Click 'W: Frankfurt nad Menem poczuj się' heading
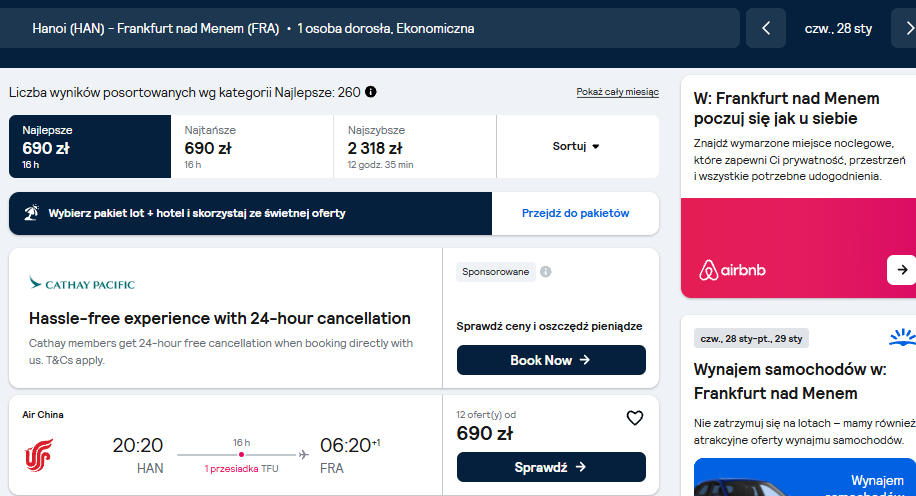Image resolution: width=916 pixels, height=496 pixels. (x=787, y=108)
